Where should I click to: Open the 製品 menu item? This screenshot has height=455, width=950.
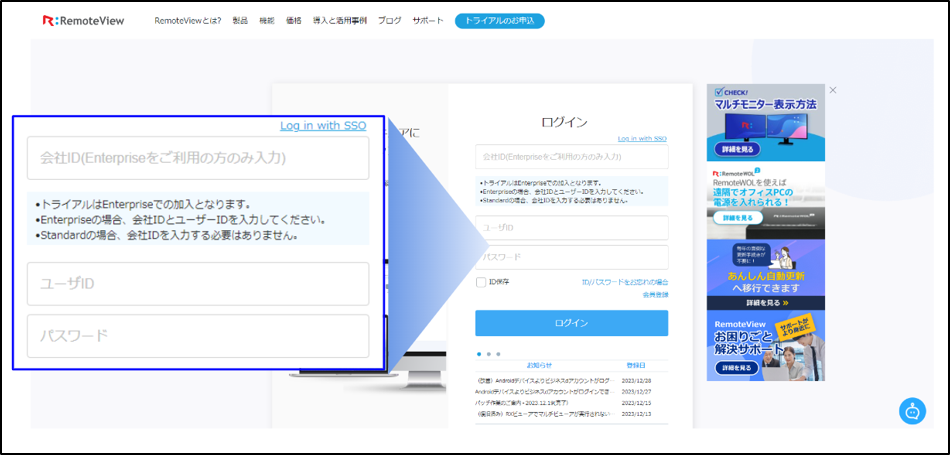coord(240,21)
